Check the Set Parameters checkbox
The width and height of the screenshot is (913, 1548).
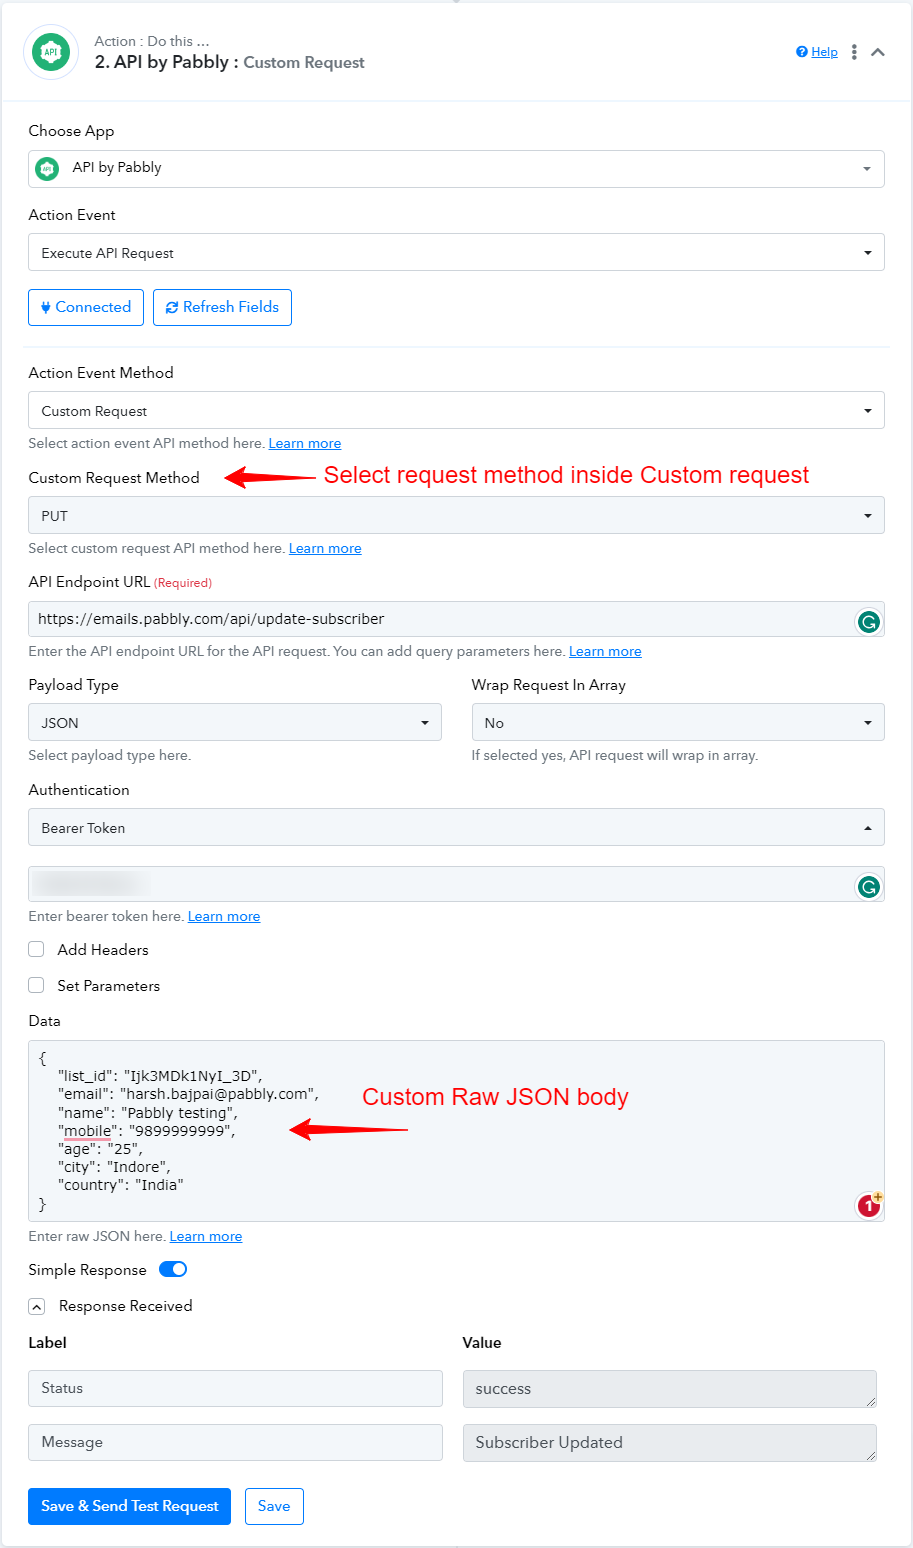tap(36, 985)
